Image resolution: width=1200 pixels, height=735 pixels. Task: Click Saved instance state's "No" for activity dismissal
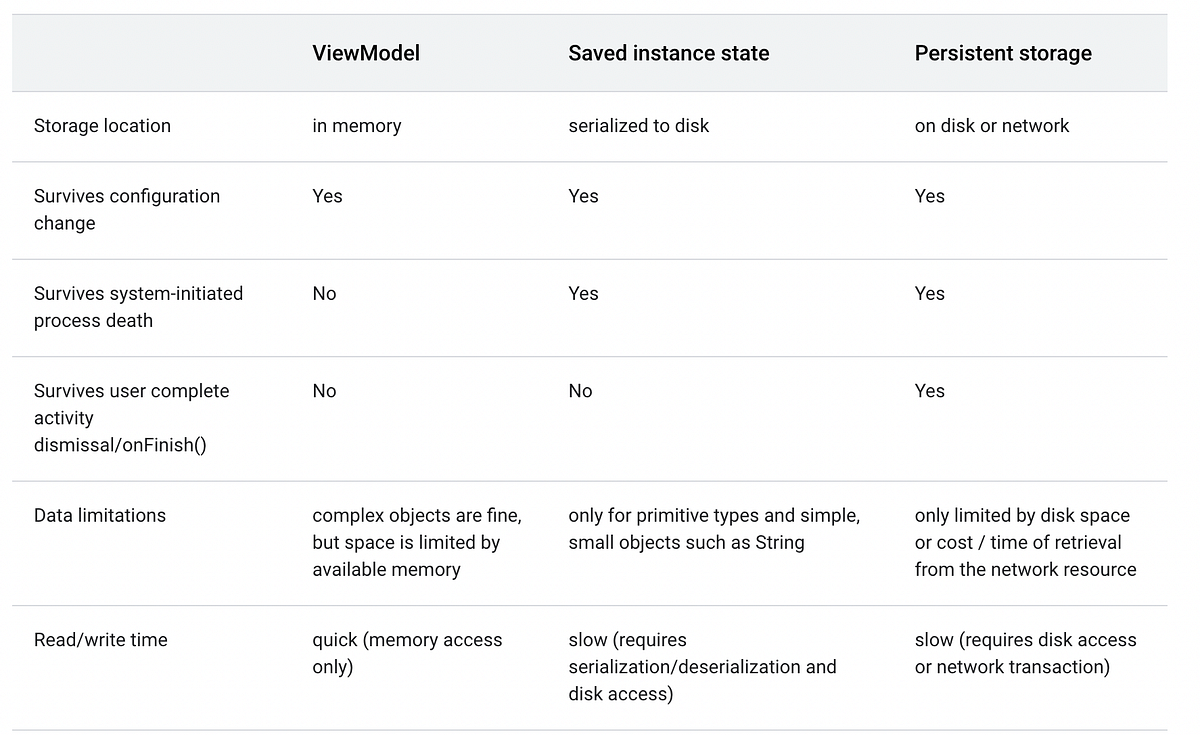[581, 391]
